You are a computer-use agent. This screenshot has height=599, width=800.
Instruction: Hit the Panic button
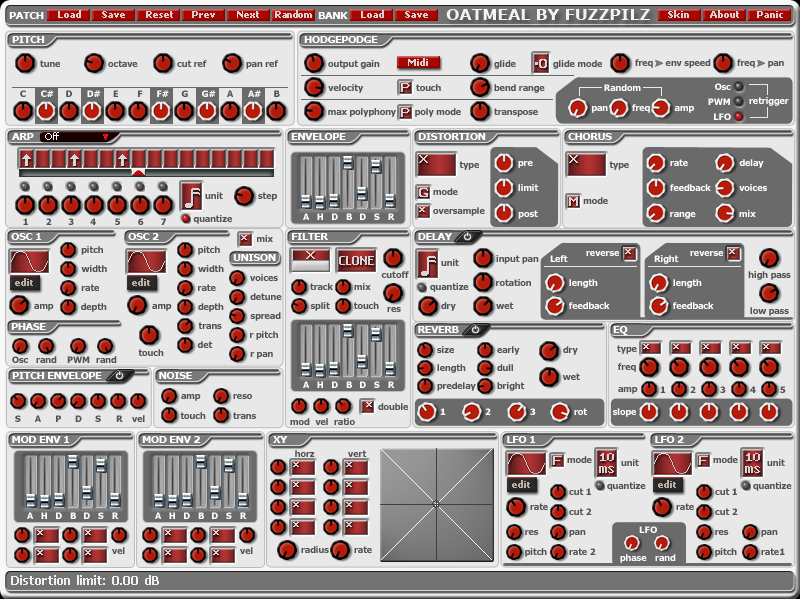tap(769, 15)
